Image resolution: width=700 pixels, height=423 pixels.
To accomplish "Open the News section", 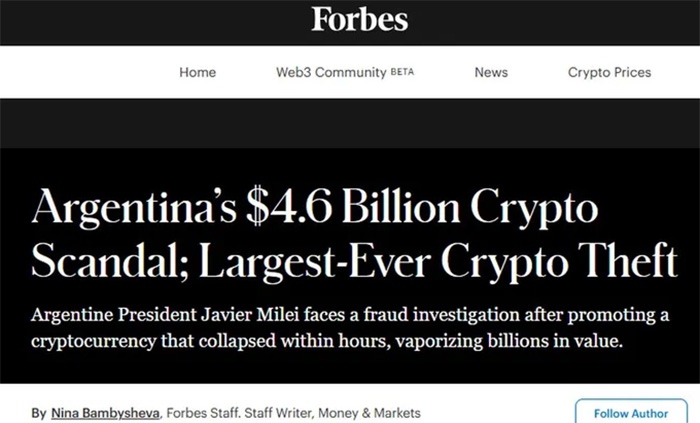I will pyautogui.click(x=491, y=72).
